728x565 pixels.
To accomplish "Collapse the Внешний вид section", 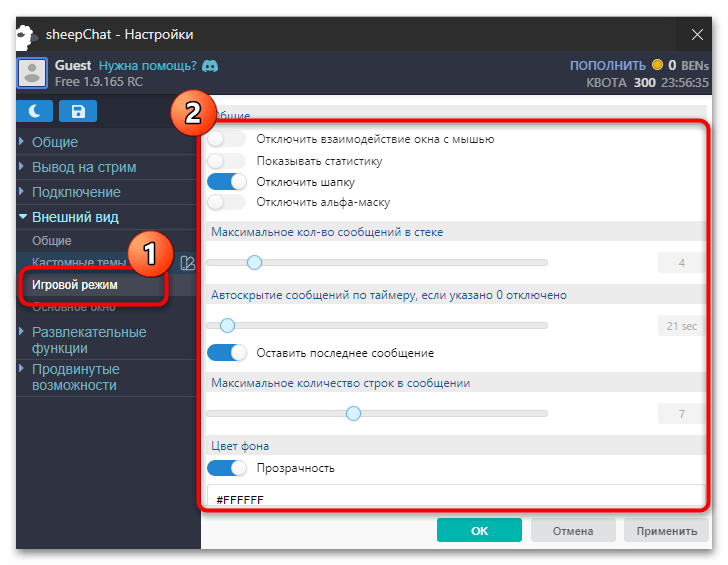I will tap(75, 217).
